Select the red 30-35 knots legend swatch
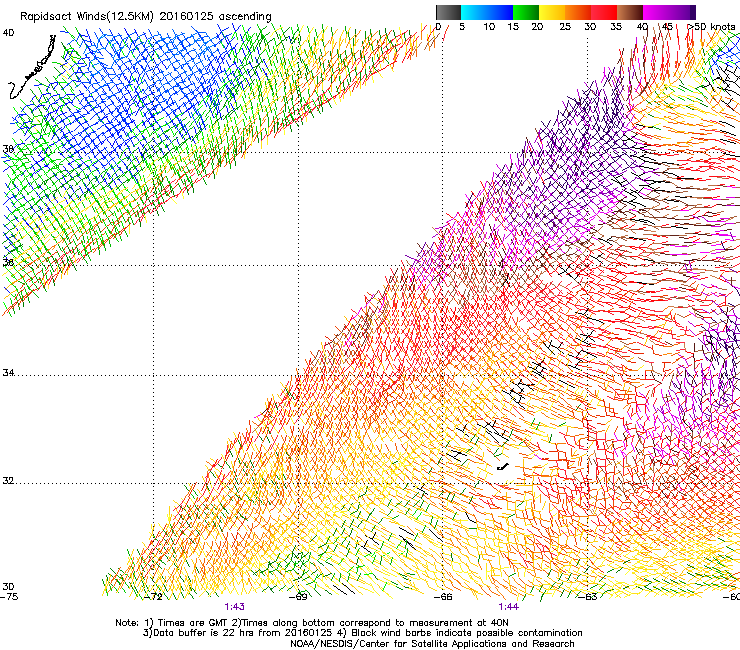The image size is (740, 650). [x=604, y=12]
